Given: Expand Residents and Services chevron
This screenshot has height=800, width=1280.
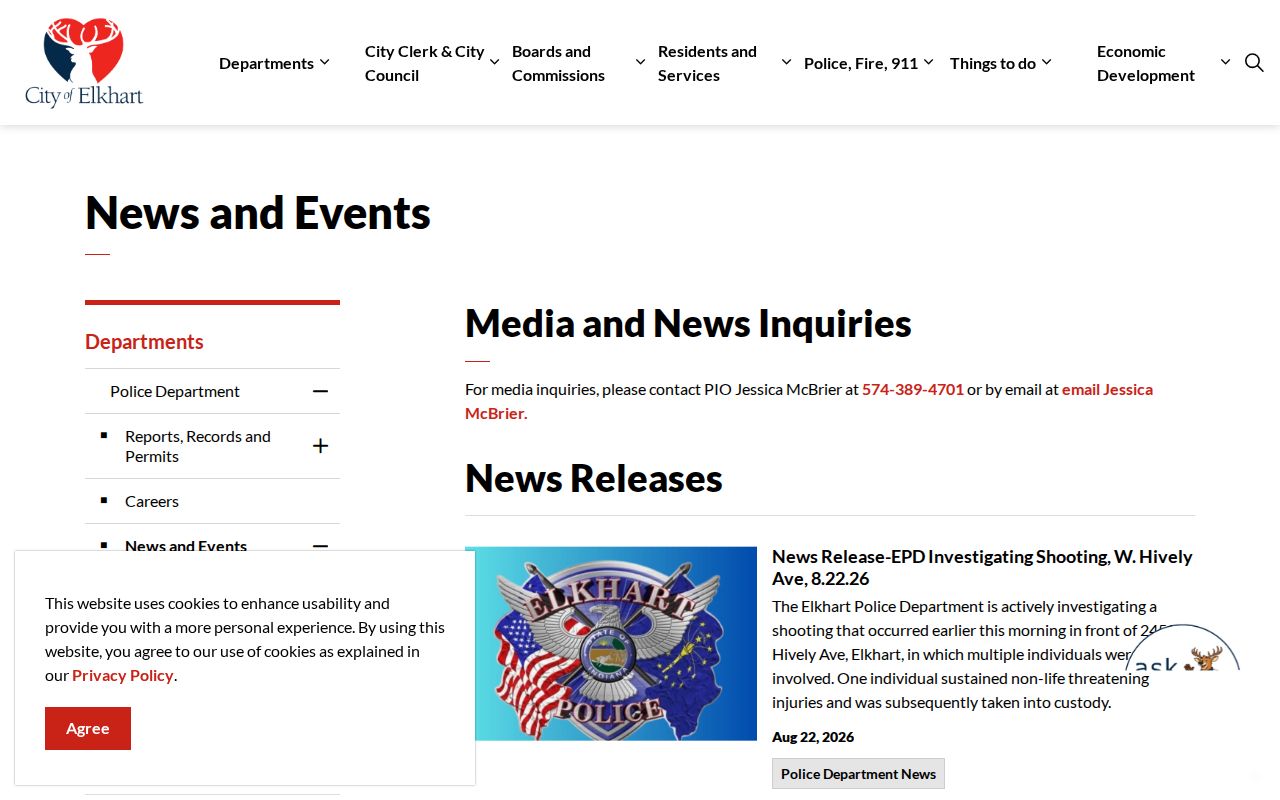Looking at the screenshot, I should tap(786, 62).
